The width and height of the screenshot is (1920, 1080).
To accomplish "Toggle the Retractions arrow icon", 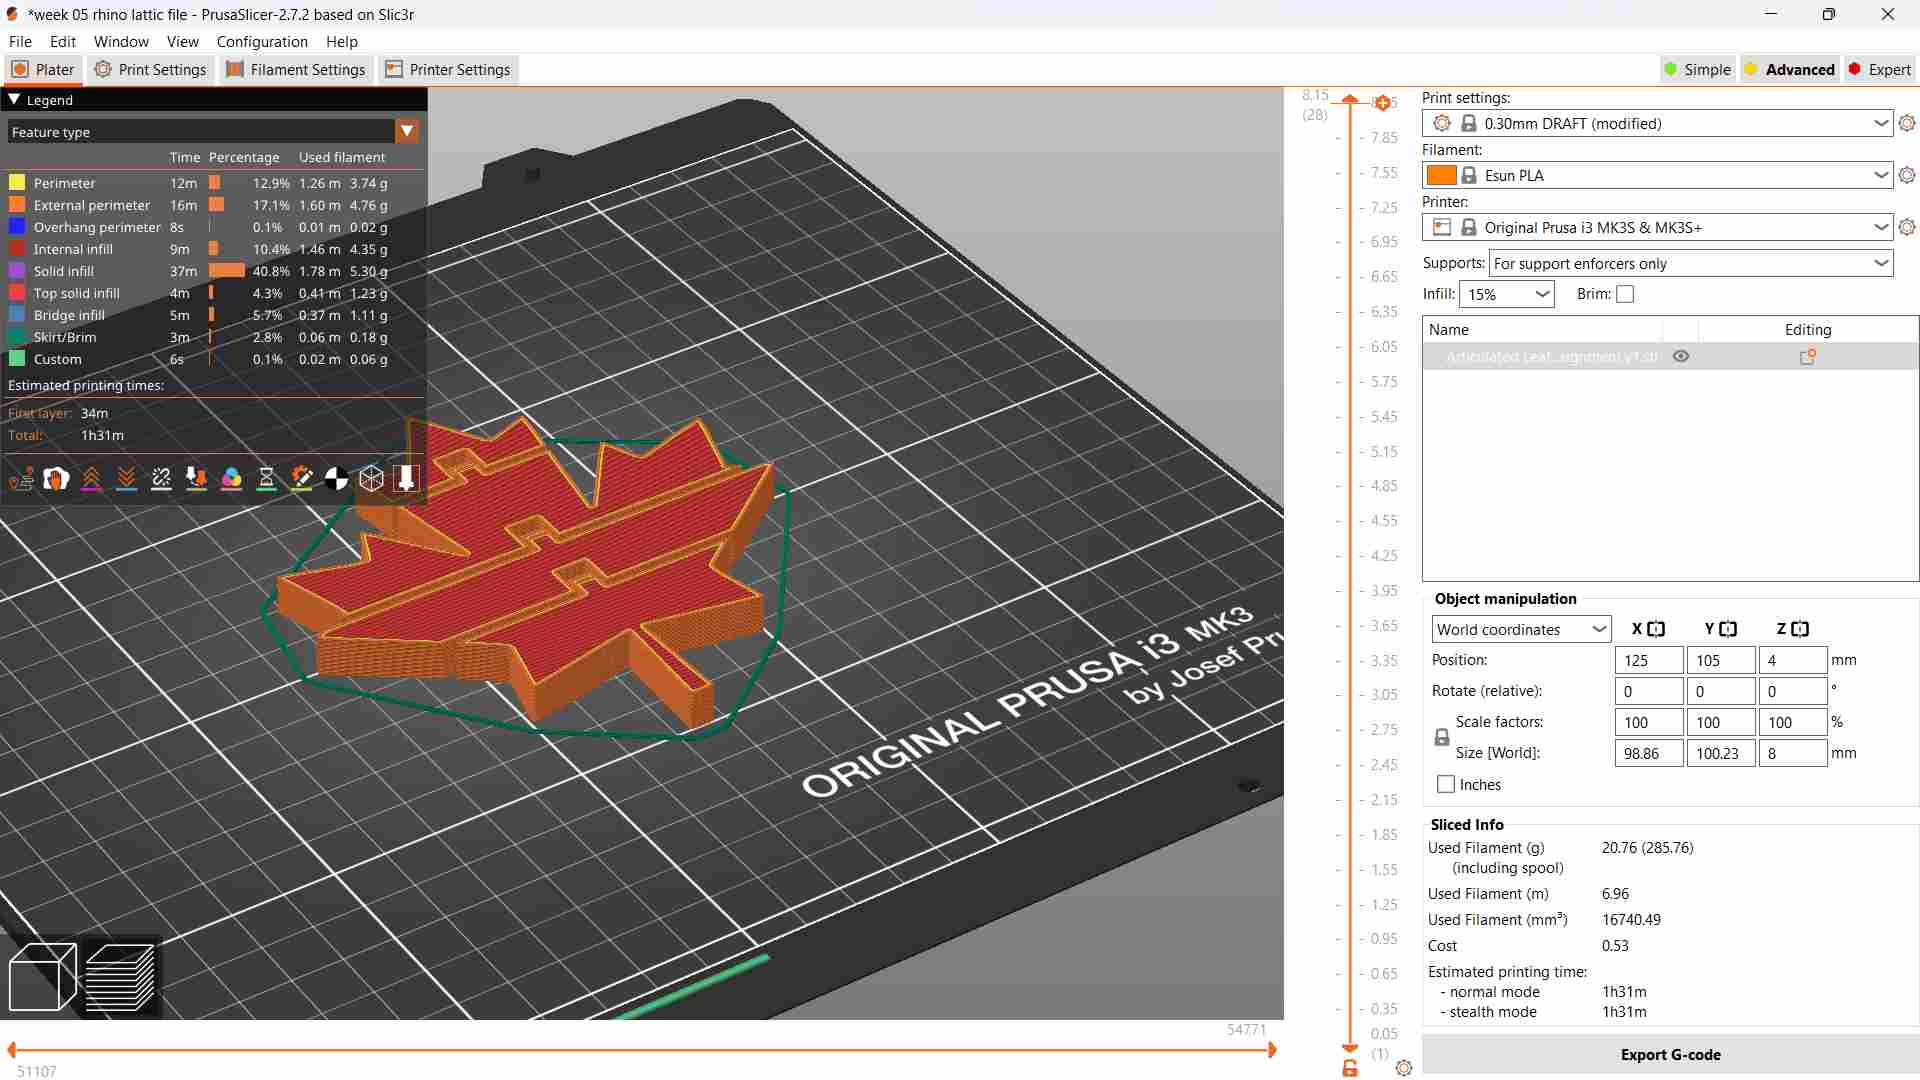I will pyautogui.click(x=91, y=479).
